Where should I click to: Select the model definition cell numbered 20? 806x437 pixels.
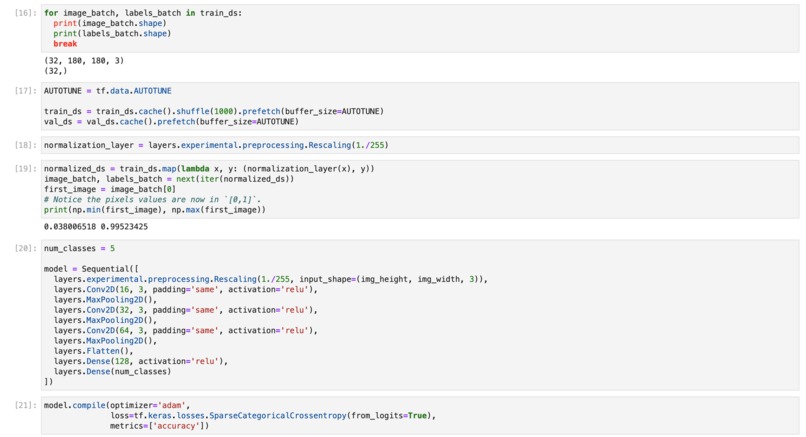coord(420,315)
